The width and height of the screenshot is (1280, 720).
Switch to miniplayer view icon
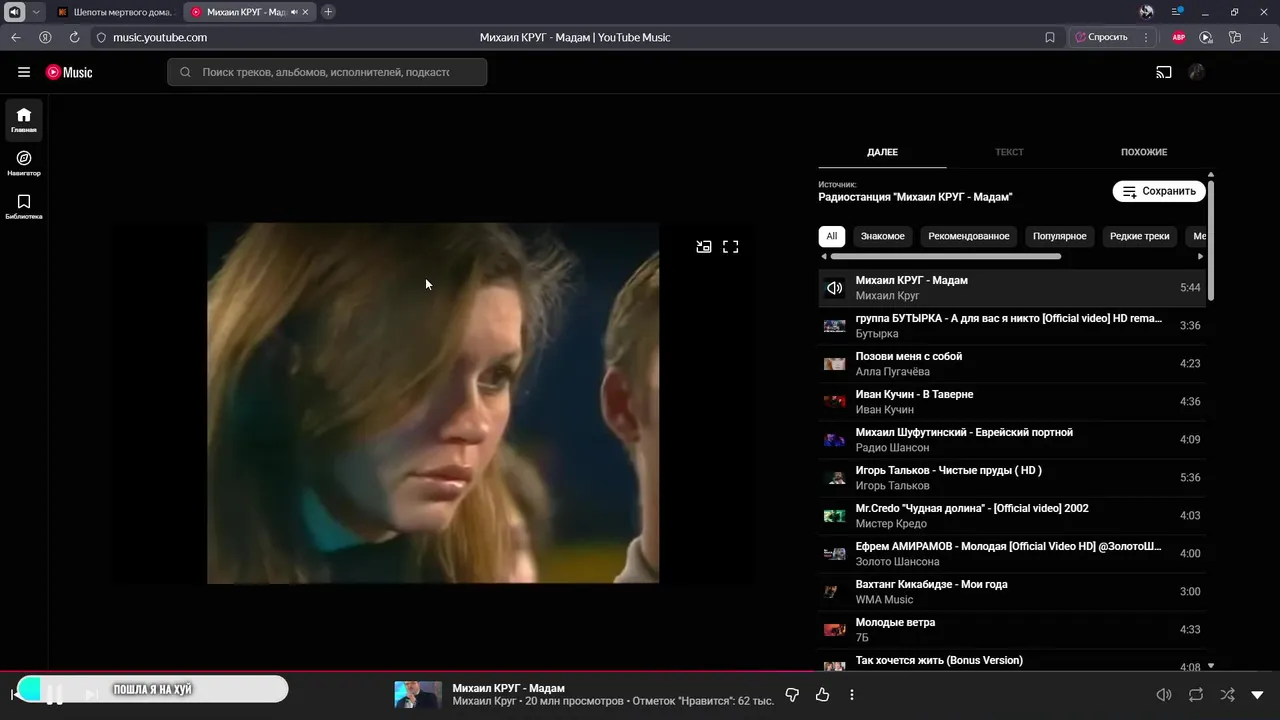pos(704,246)
